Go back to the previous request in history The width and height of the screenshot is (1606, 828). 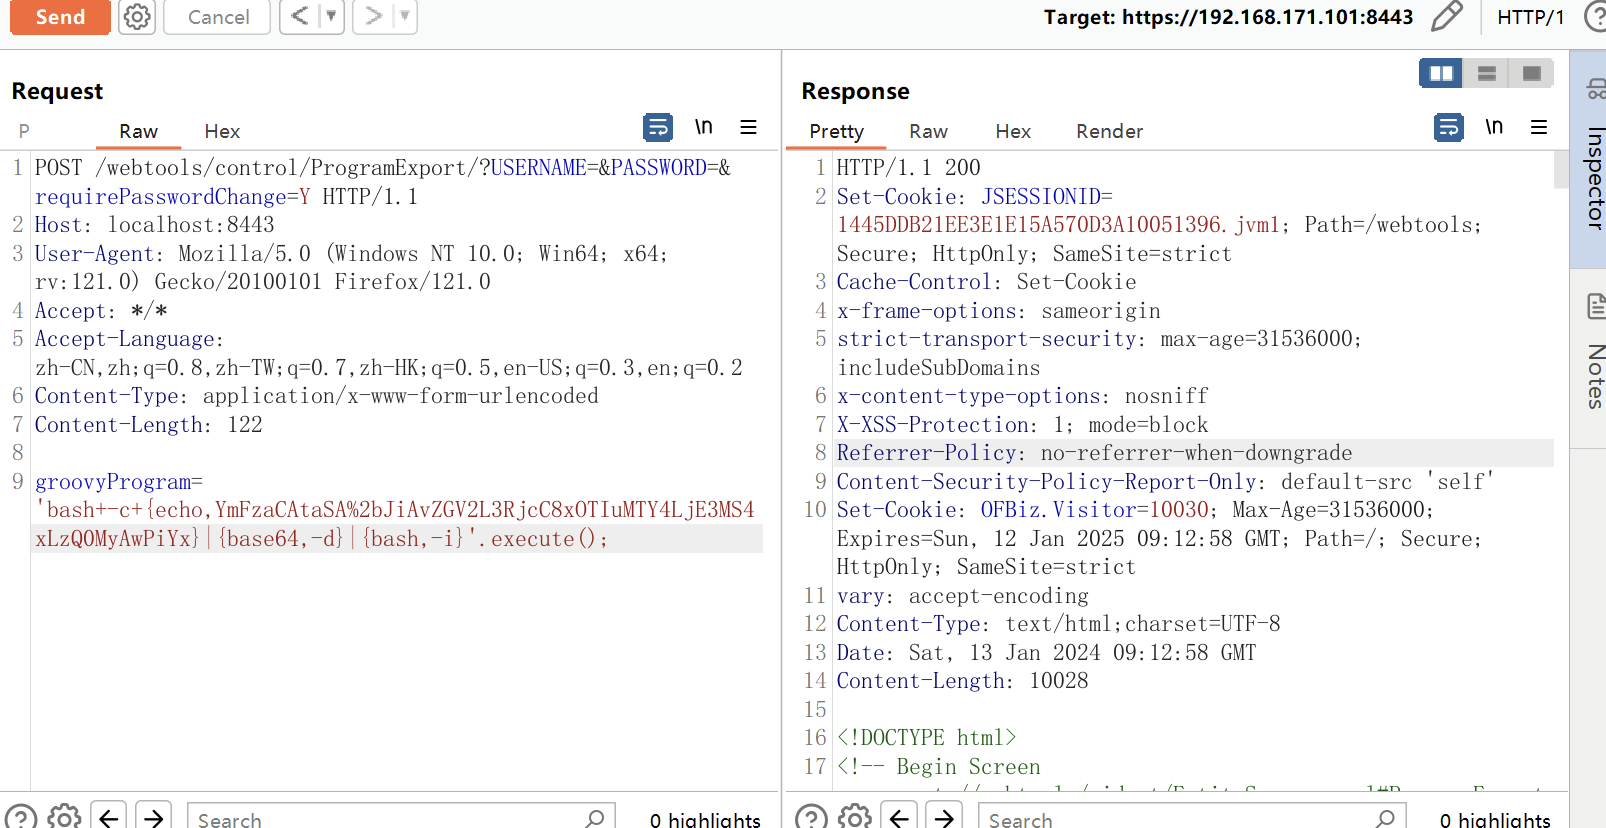tap(299, 16)
